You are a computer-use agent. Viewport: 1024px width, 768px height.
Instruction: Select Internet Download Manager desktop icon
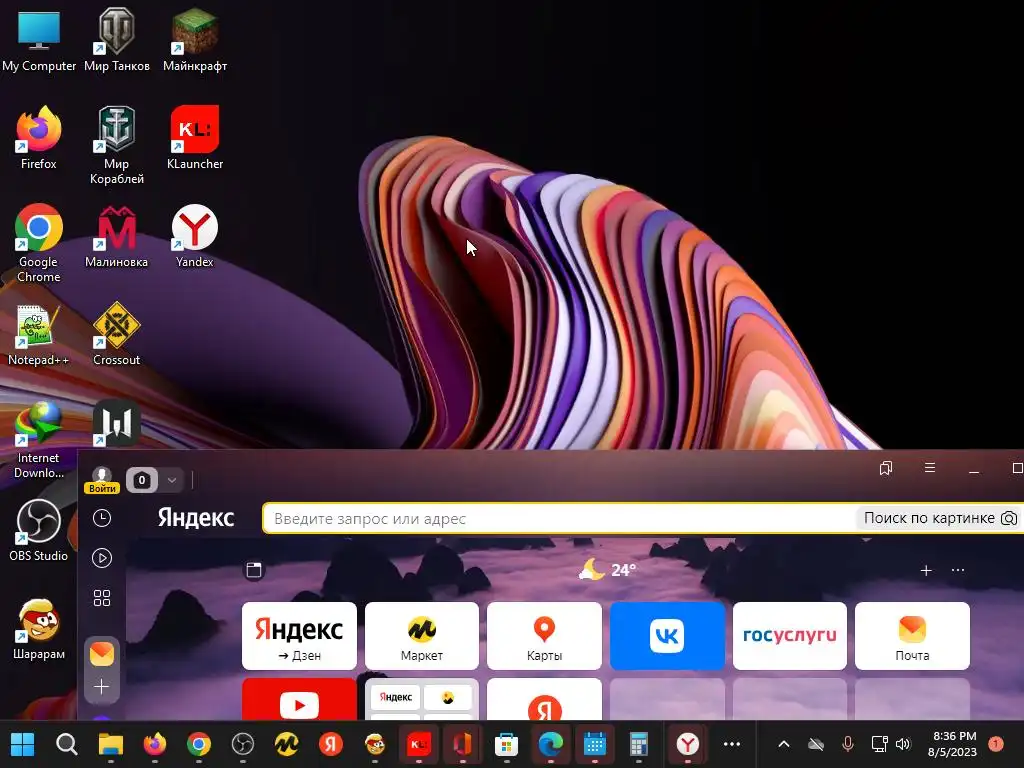[x=39, y=440]
